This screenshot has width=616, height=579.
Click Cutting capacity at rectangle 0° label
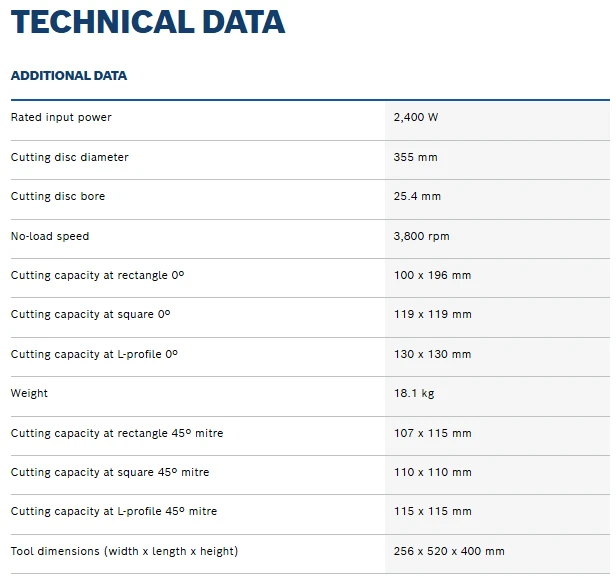tap(97, 275)
